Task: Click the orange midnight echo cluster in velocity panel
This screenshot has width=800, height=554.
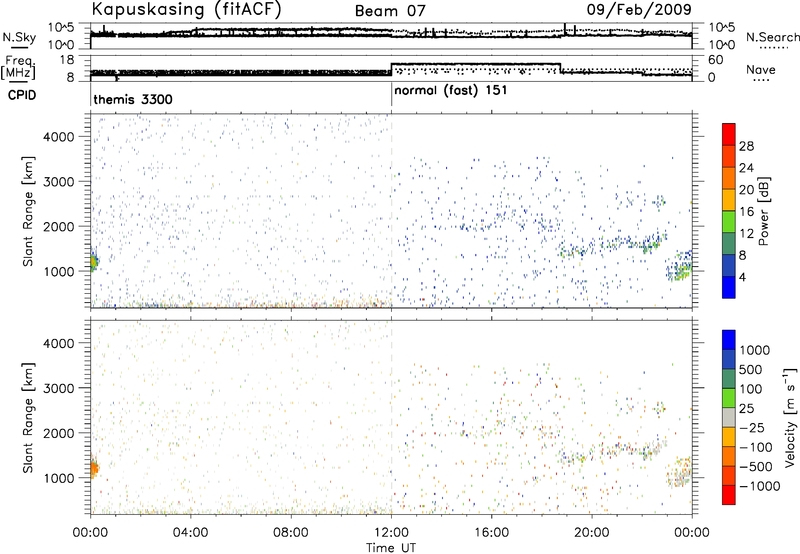Action: point(94,468)
